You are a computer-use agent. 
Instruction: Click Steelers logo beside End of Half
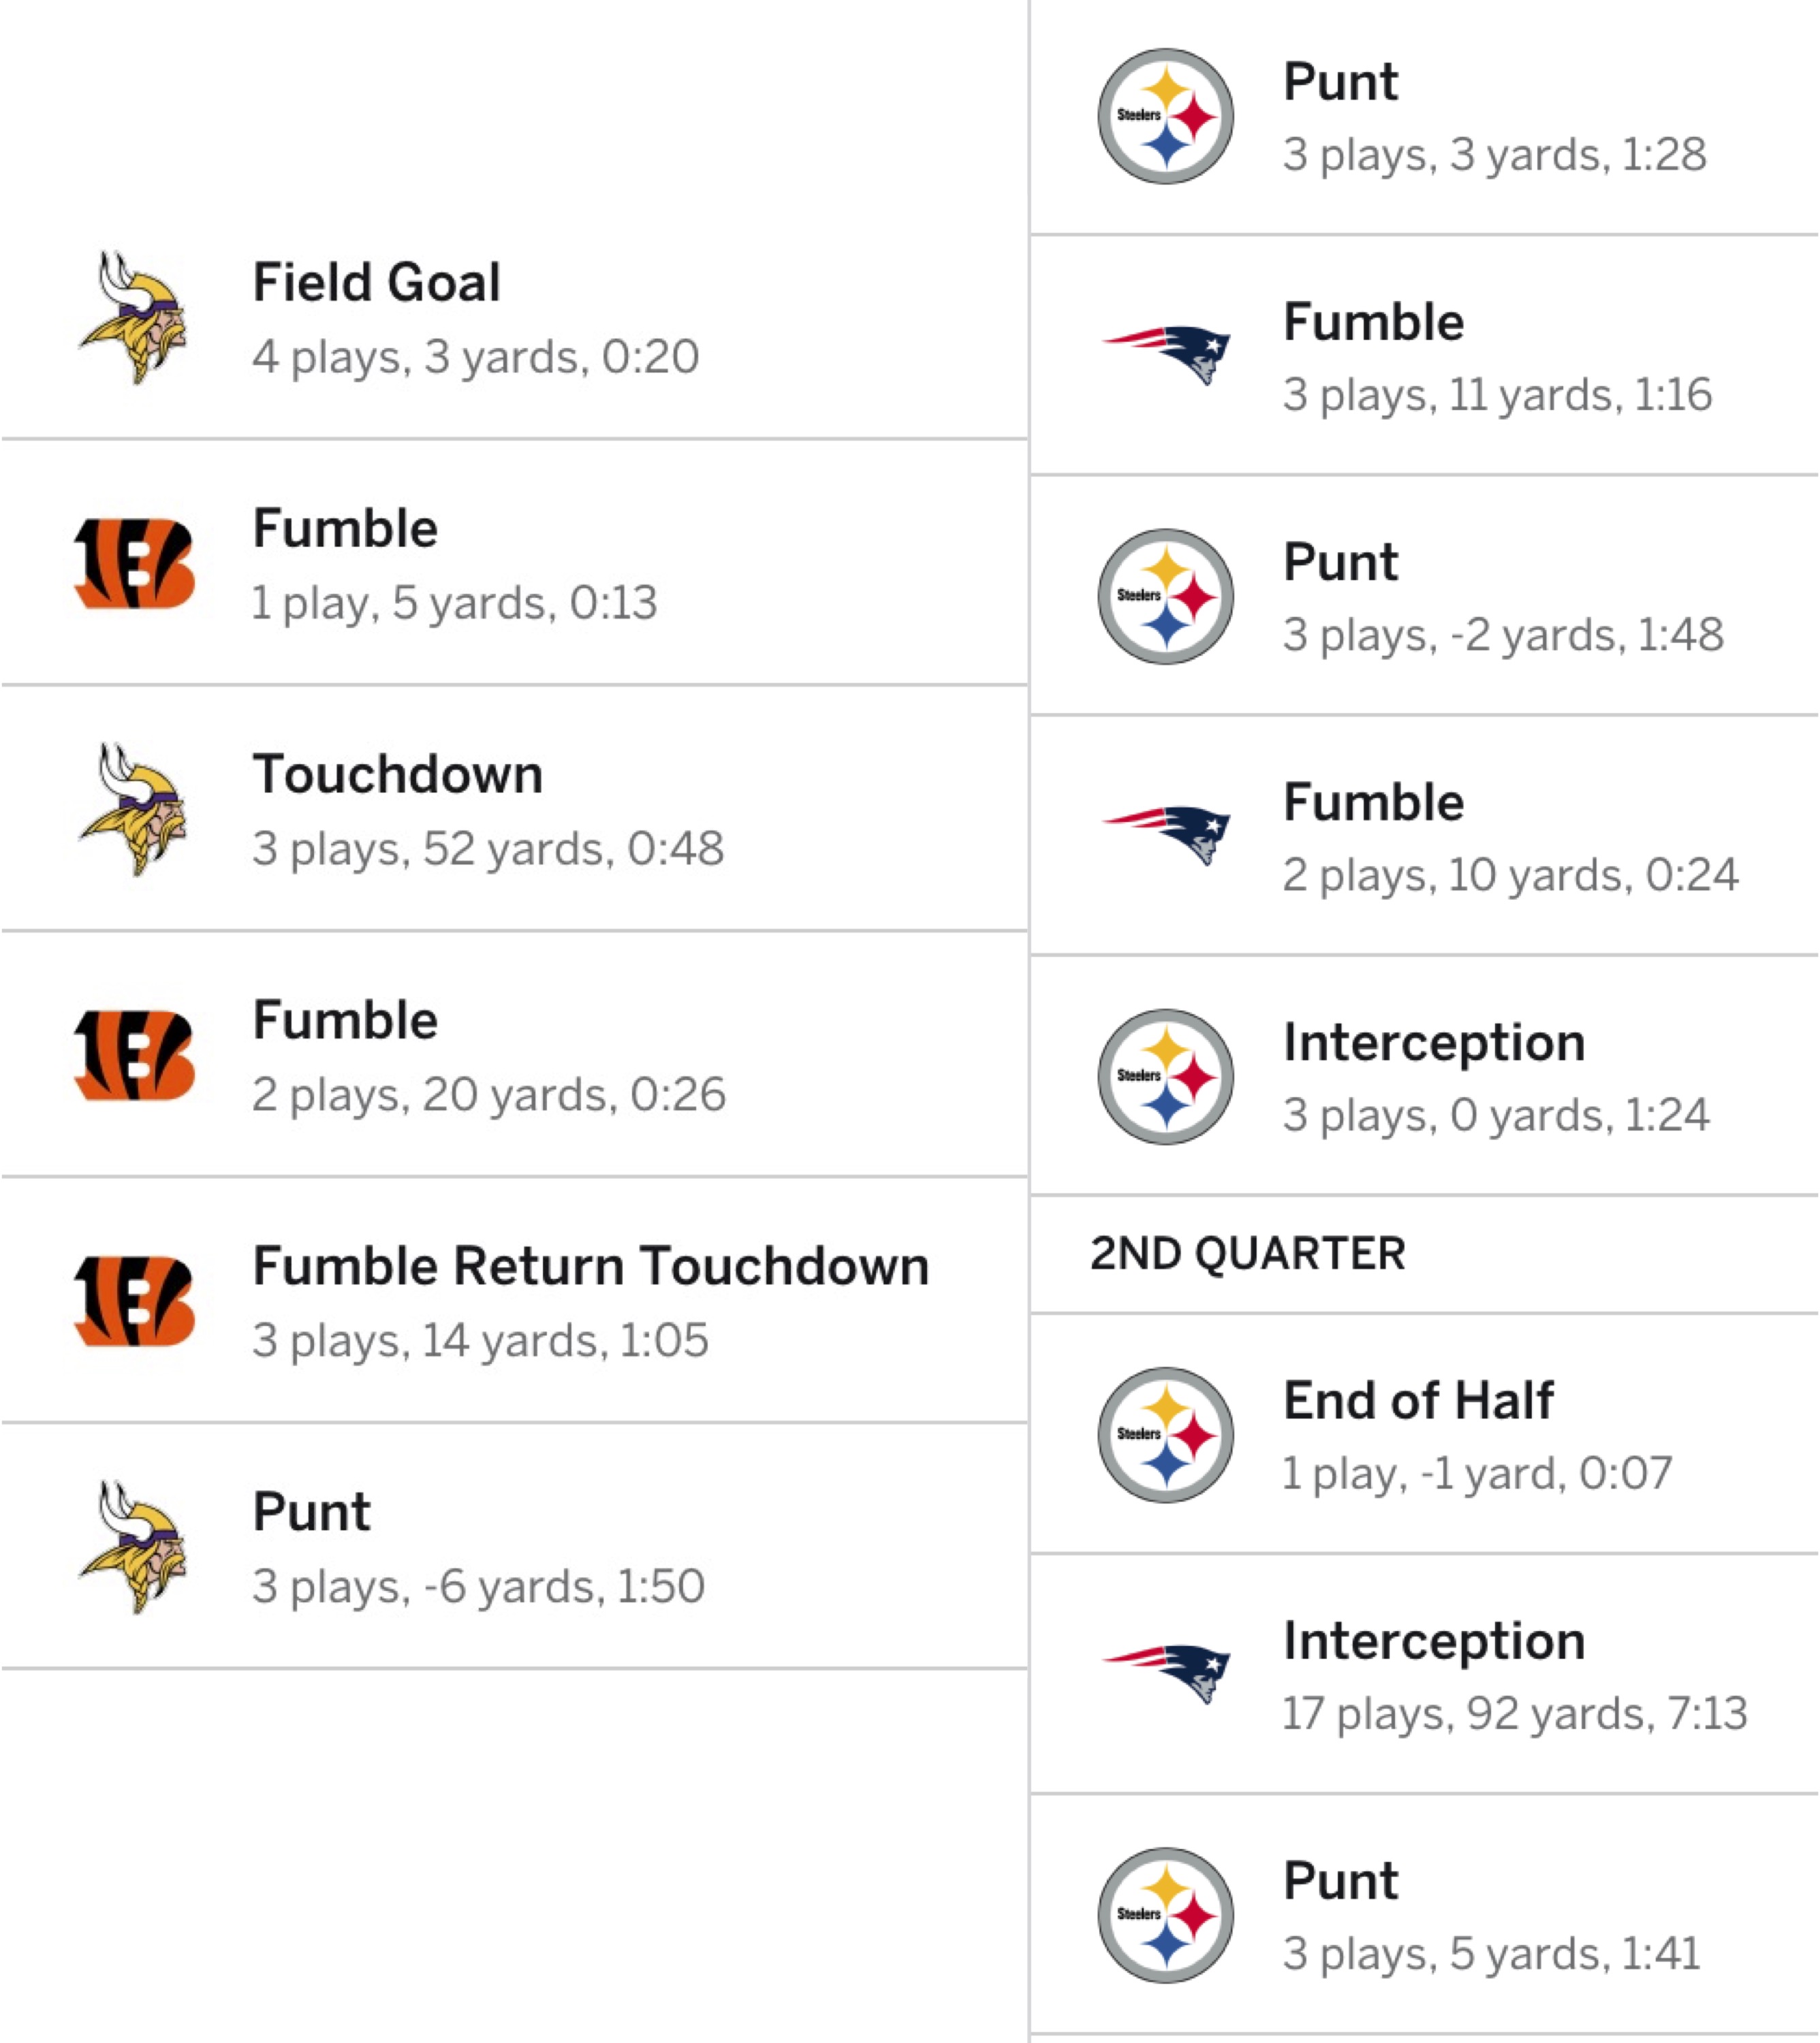[x=1166, y=1435]
